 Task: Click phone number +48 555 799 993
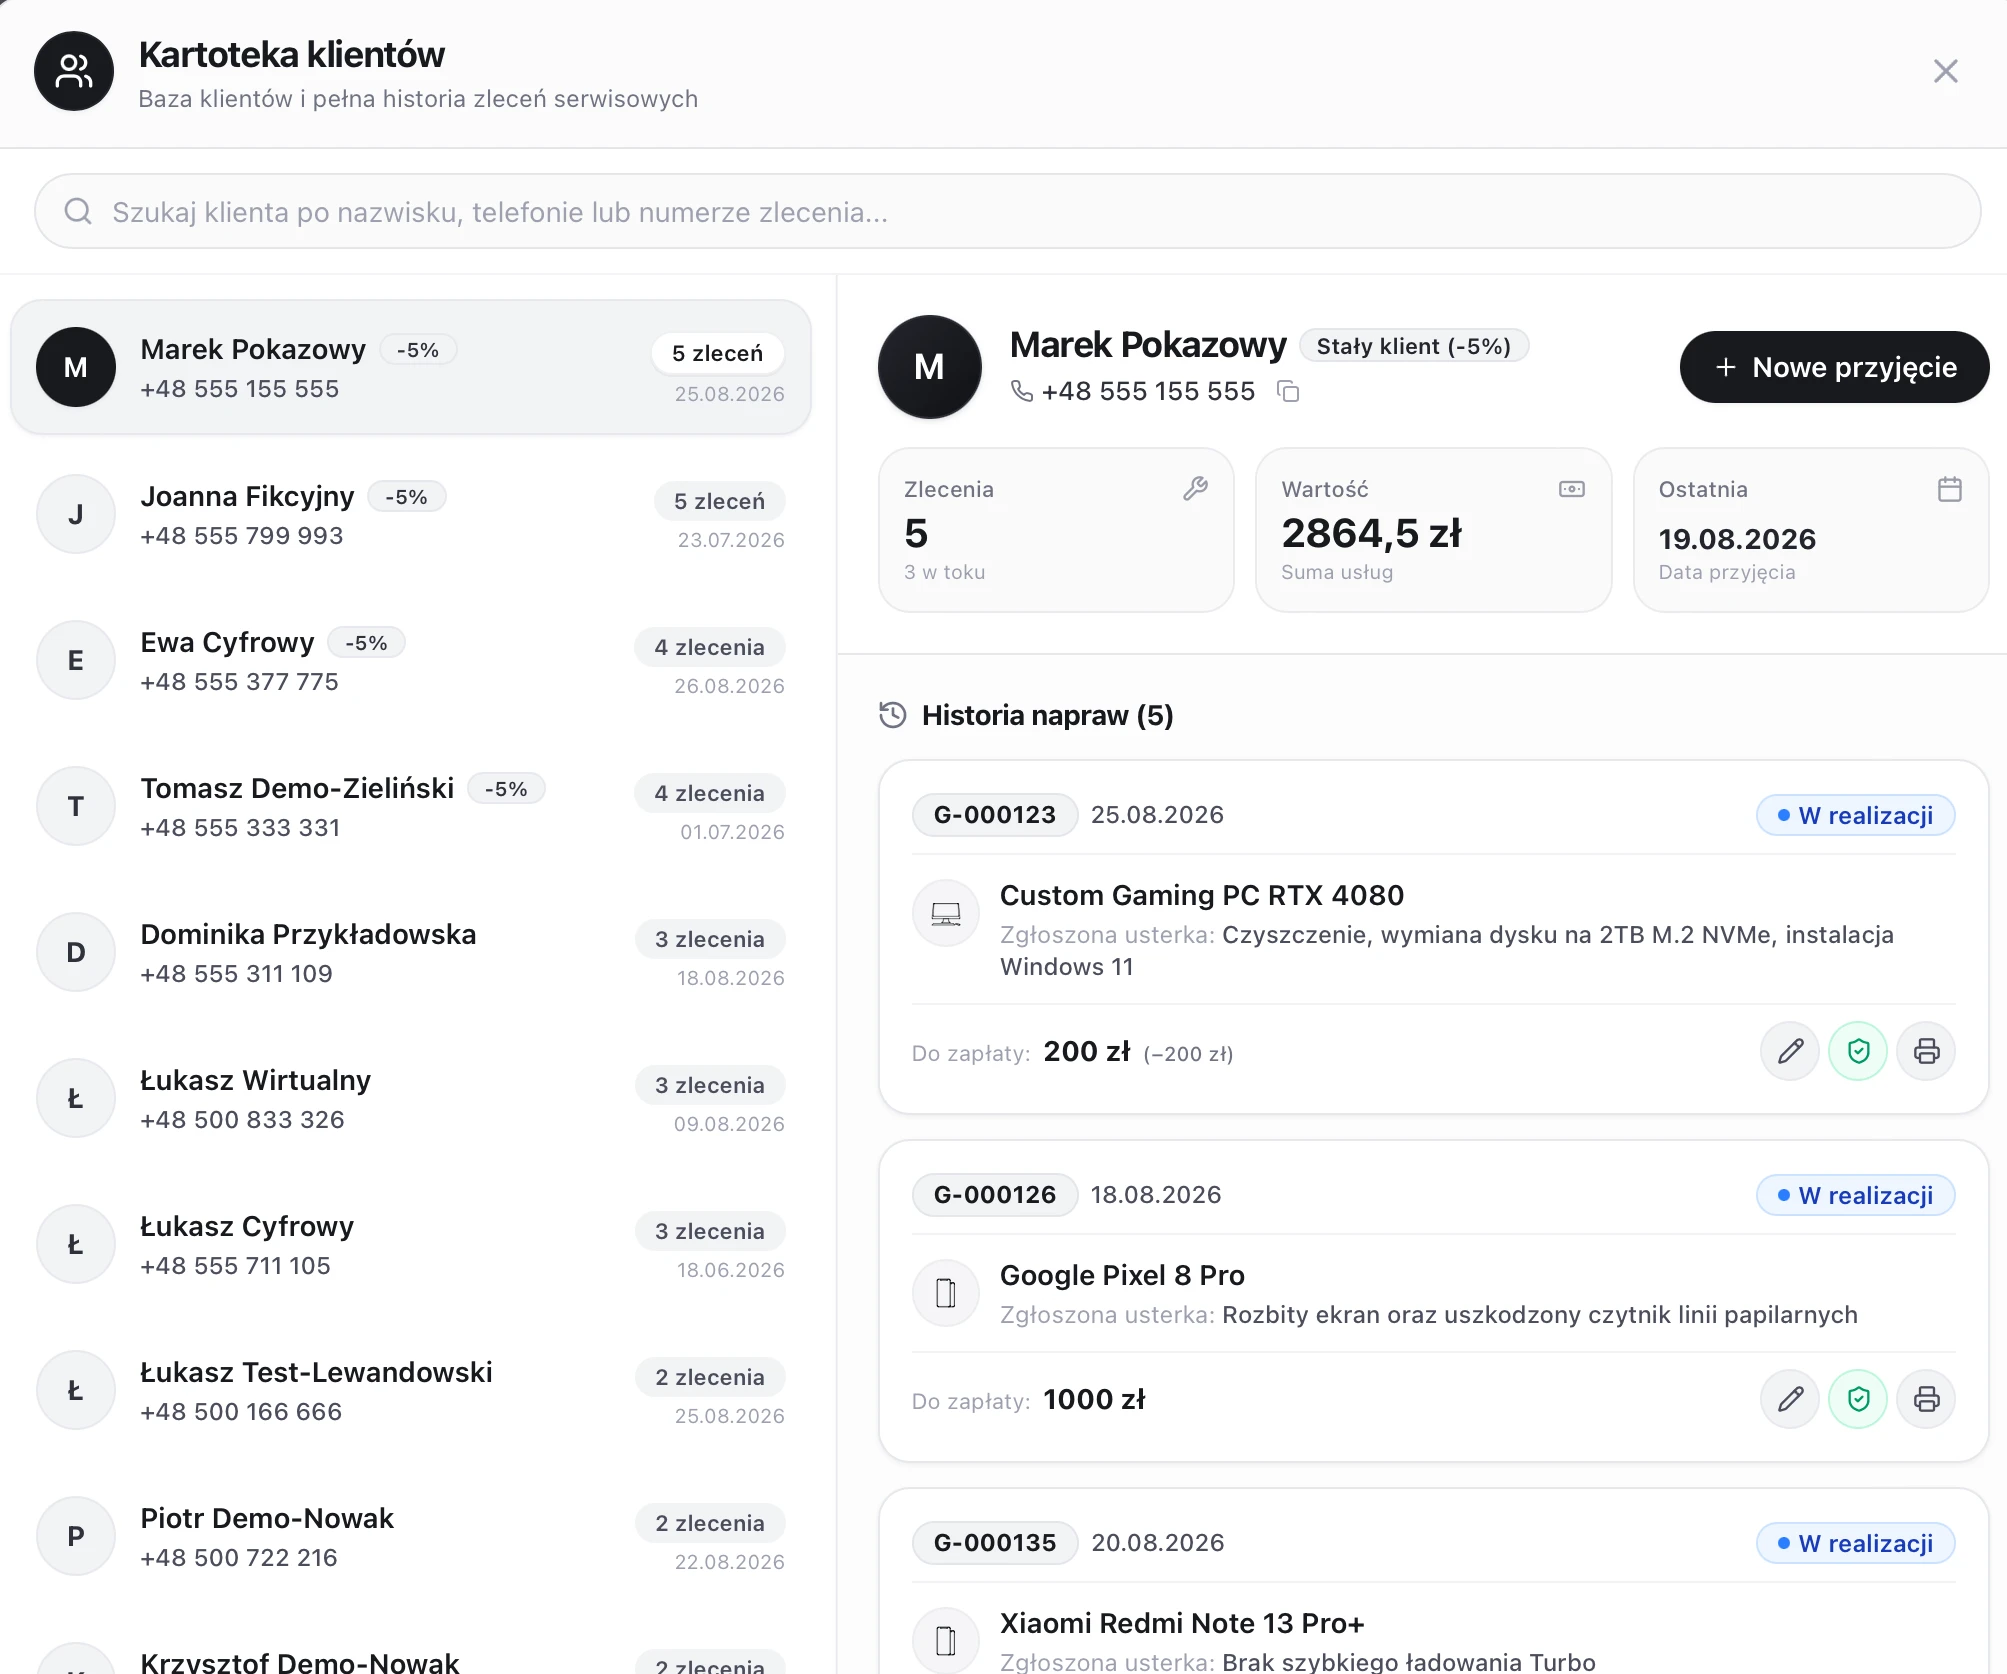click(x=242, y=536)
